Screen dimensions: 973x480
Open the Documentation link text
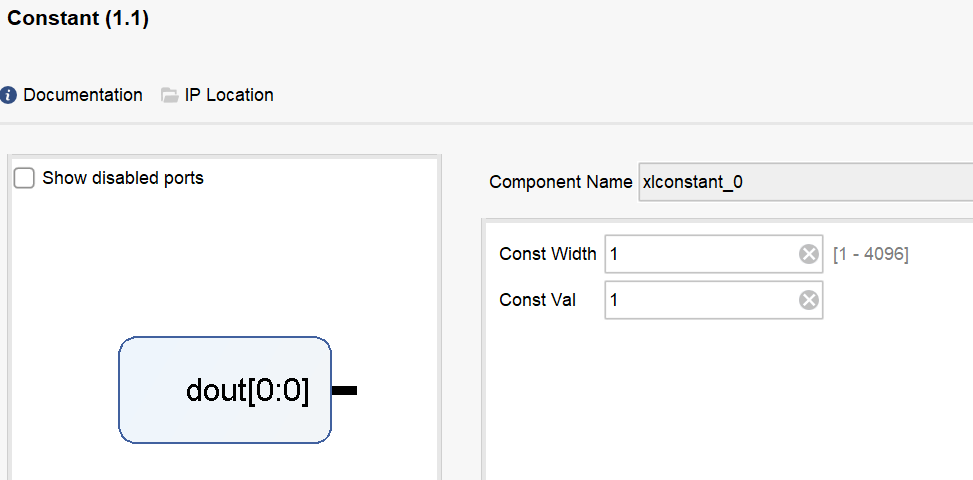coord(83,95)
